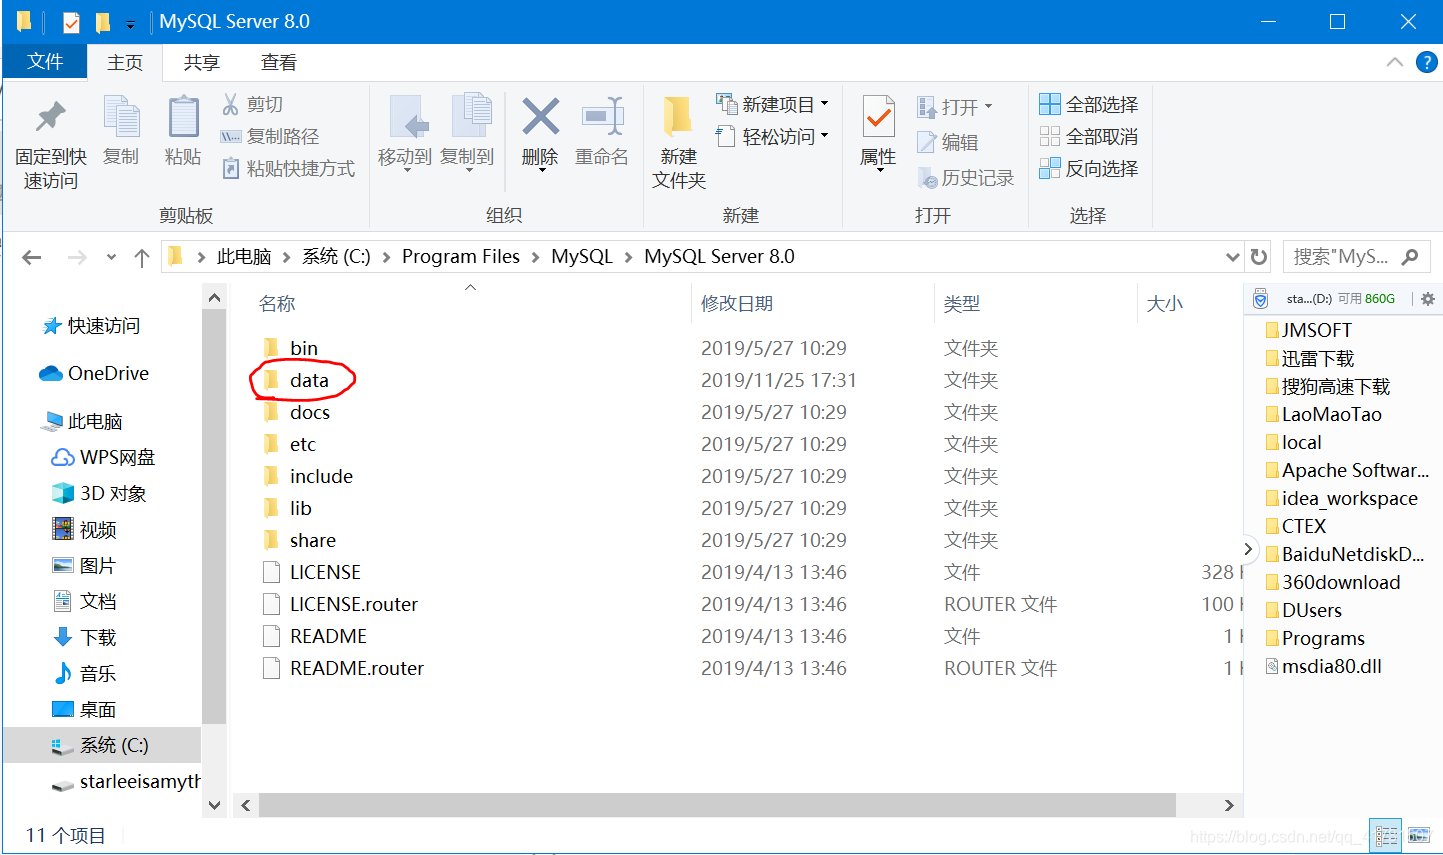
Task: Expand address bar history dropdown
Action: point(1232,257)
